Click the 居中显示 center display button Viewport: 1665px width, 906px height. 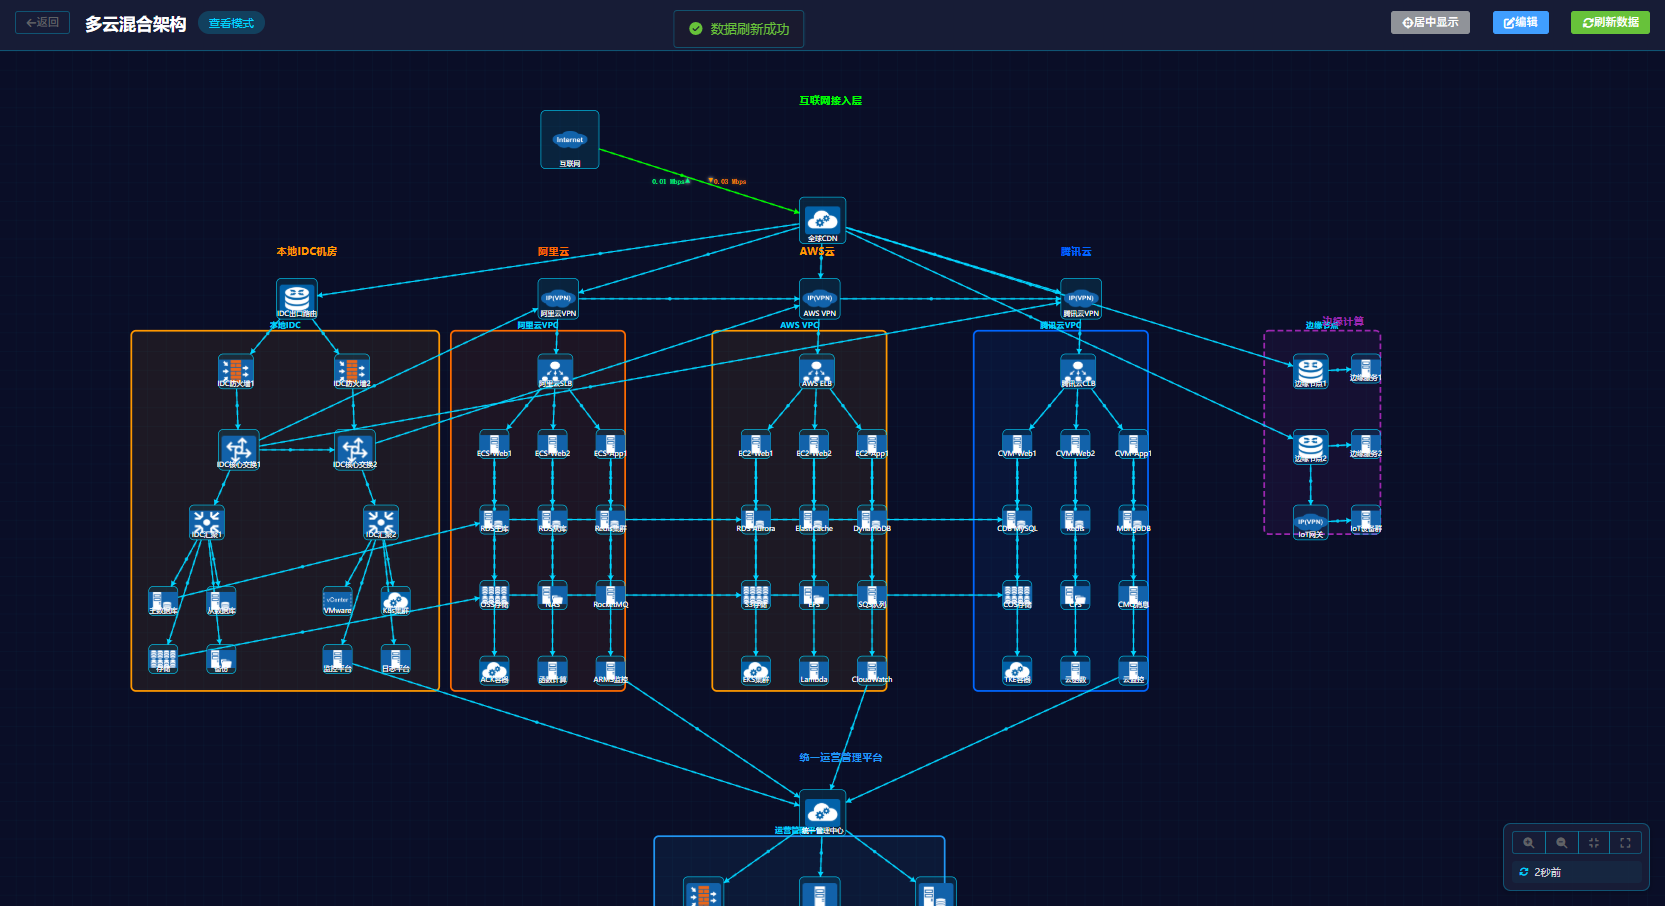point(1430,22)
